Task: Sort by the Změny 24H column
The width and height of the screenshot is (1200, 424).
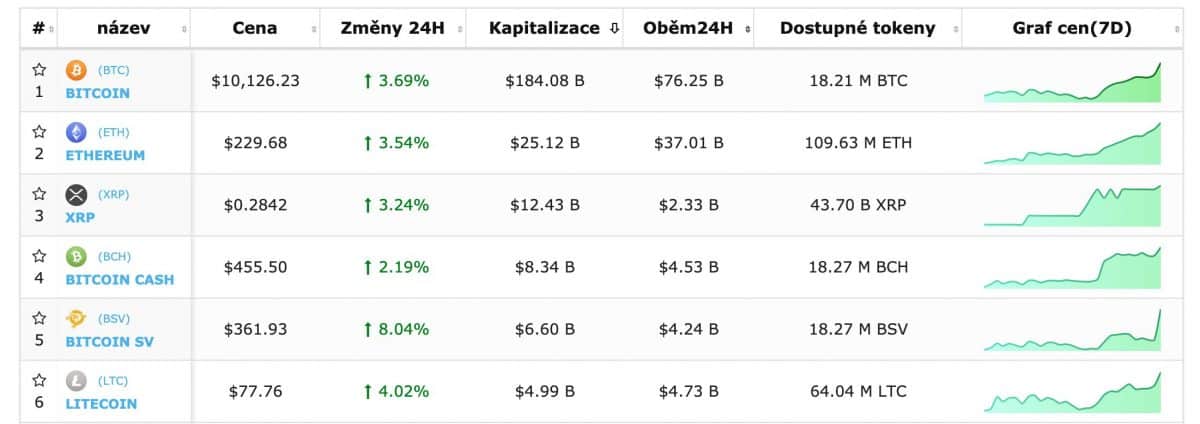Action: 392,28
